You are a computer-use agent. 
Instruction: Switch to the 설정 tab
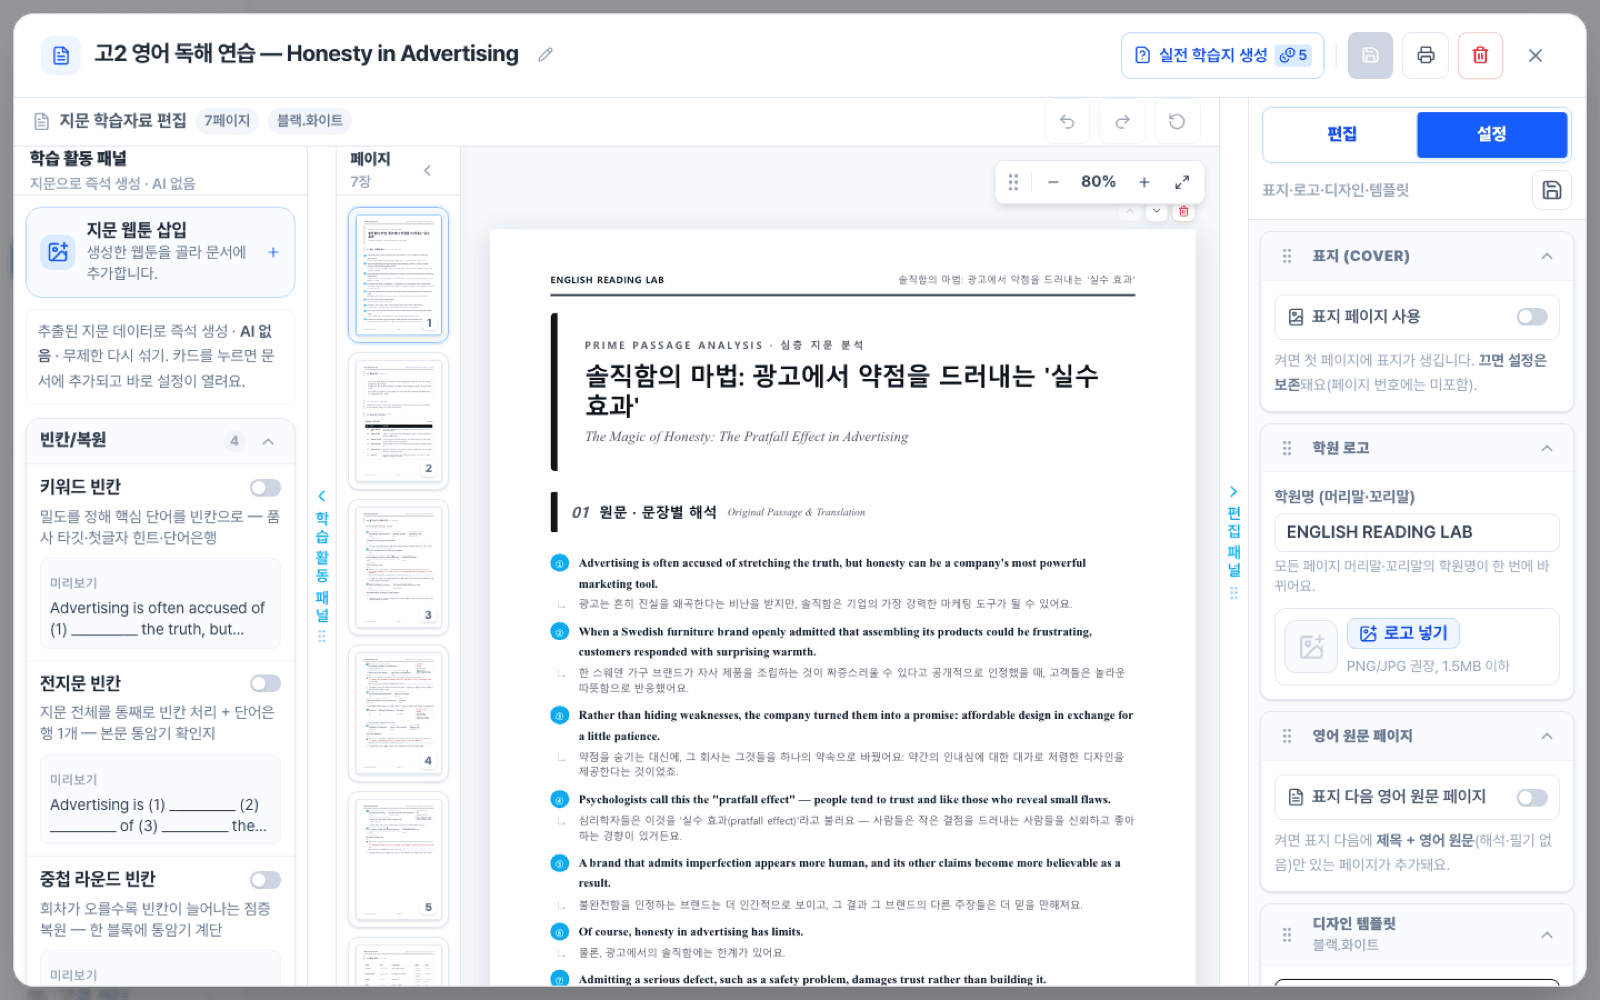tap(1492, 134)
